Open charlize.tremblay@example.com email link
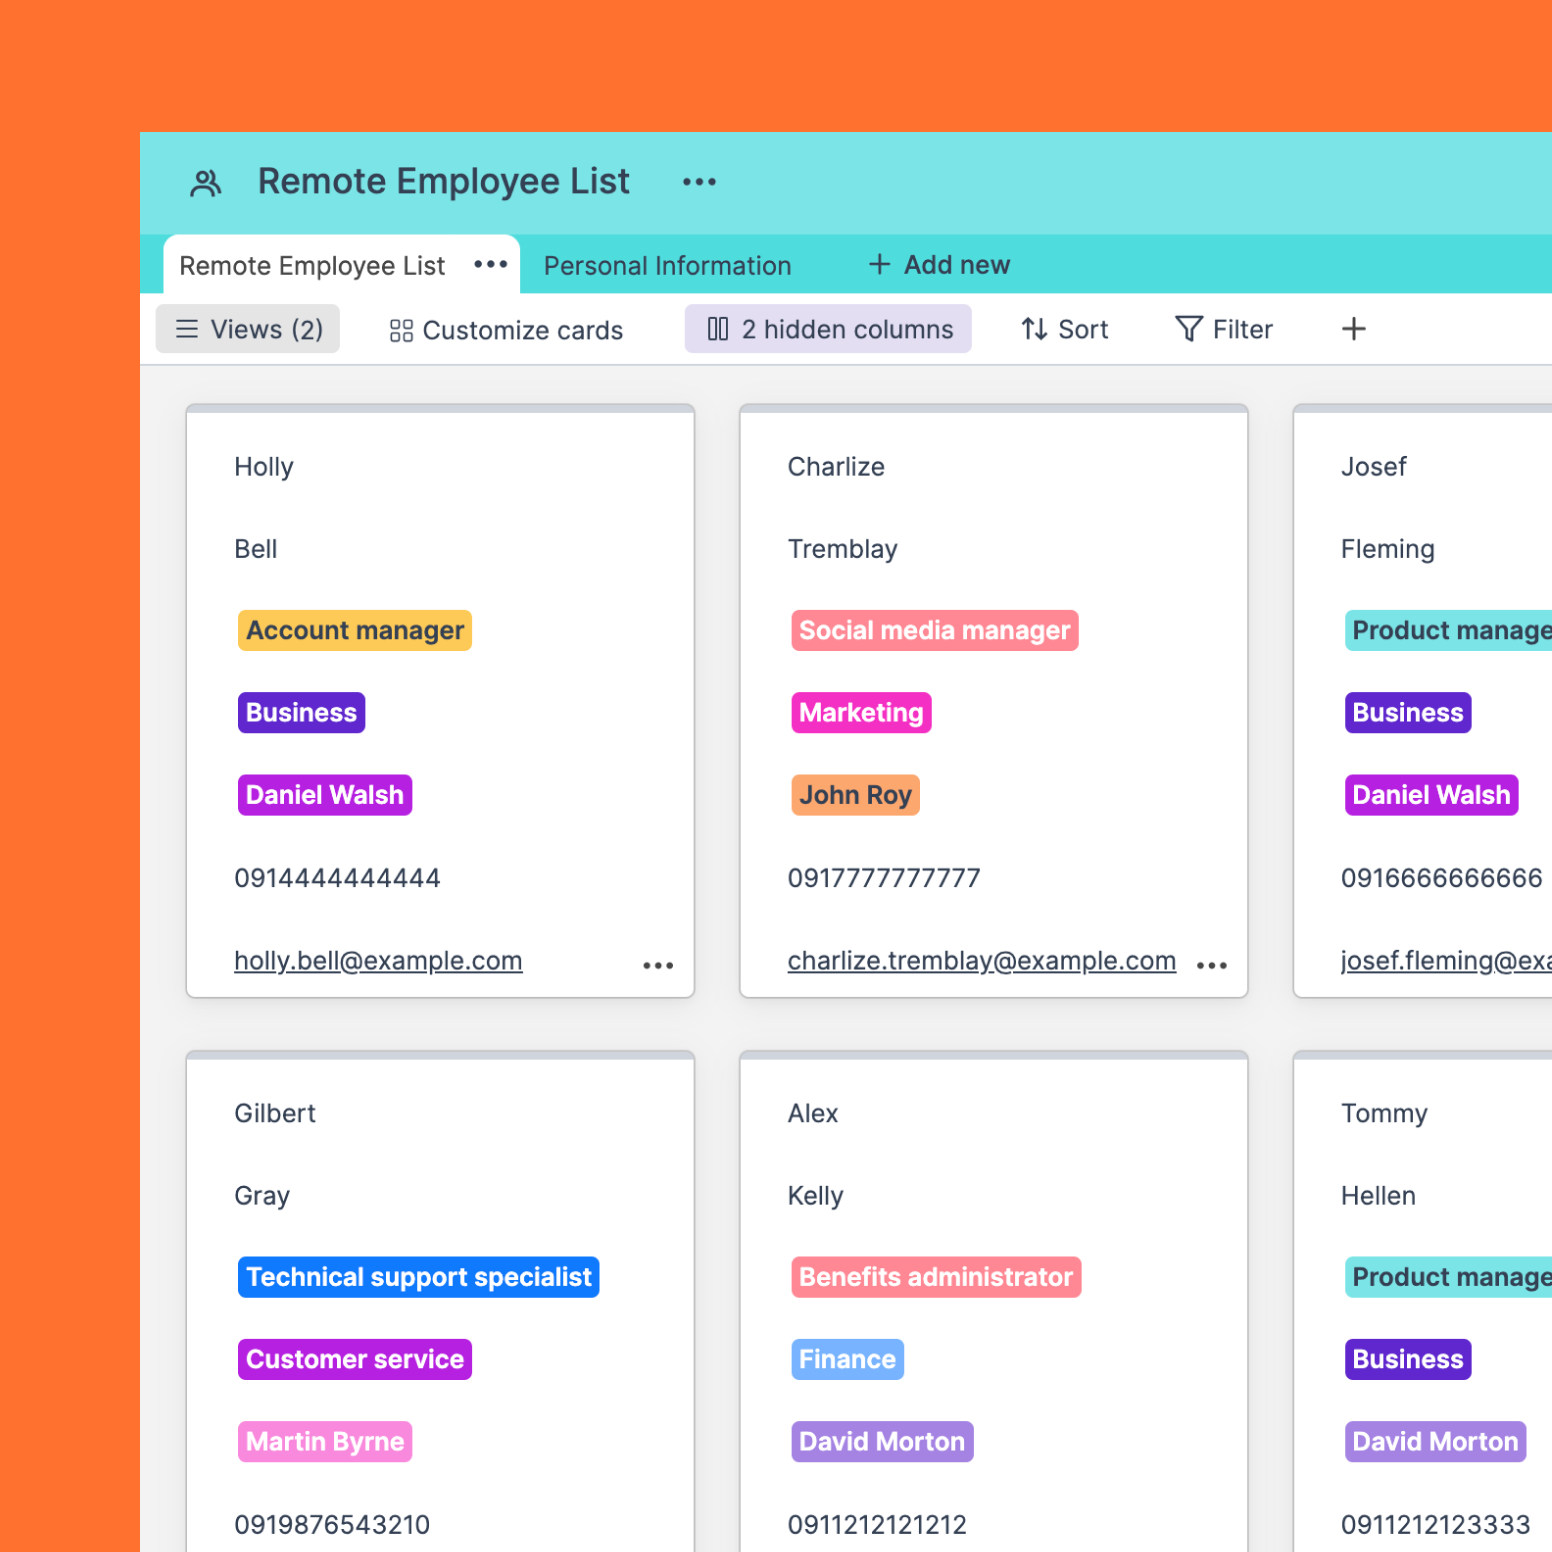 [x=981, y=959]
